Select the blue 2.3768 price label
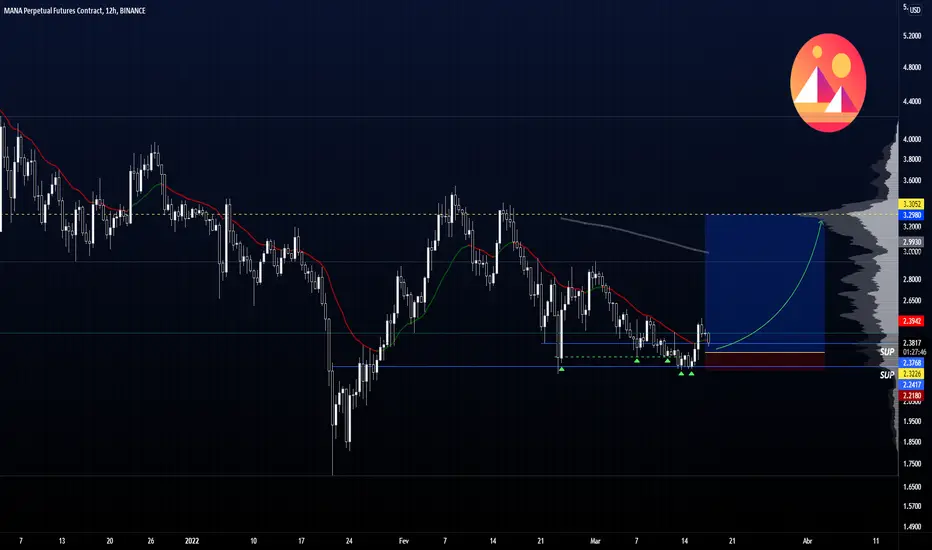The height and width of the screenshot is (550, 932). click(912, 363)
